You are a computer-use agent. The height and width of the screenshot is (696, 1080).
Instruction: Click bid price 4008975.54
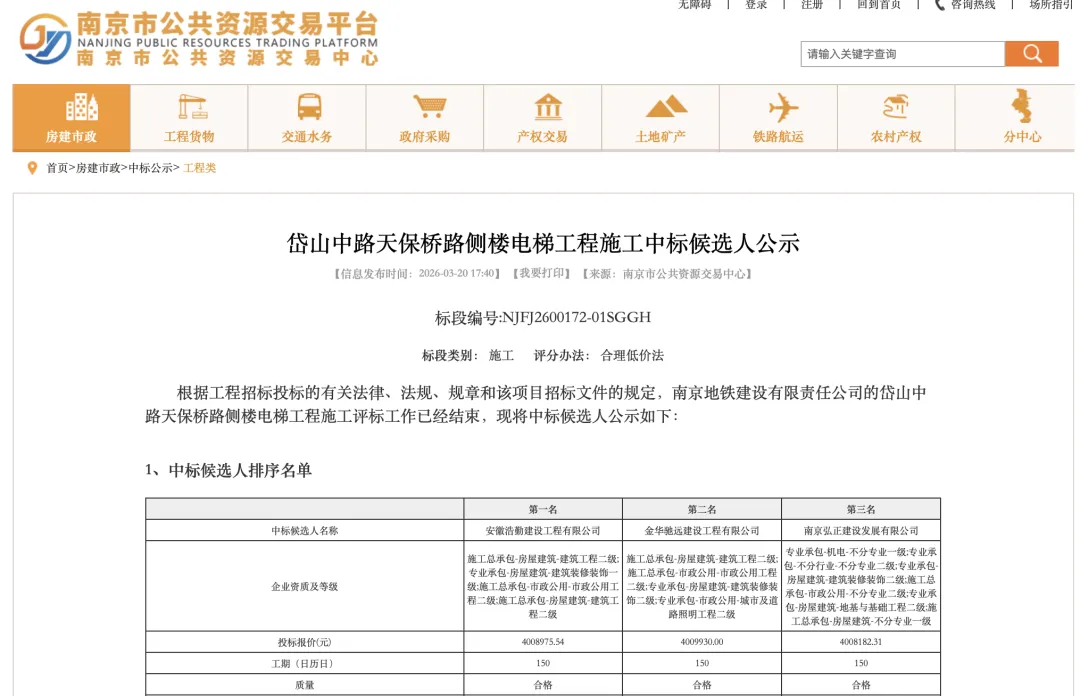coord(543,642)
